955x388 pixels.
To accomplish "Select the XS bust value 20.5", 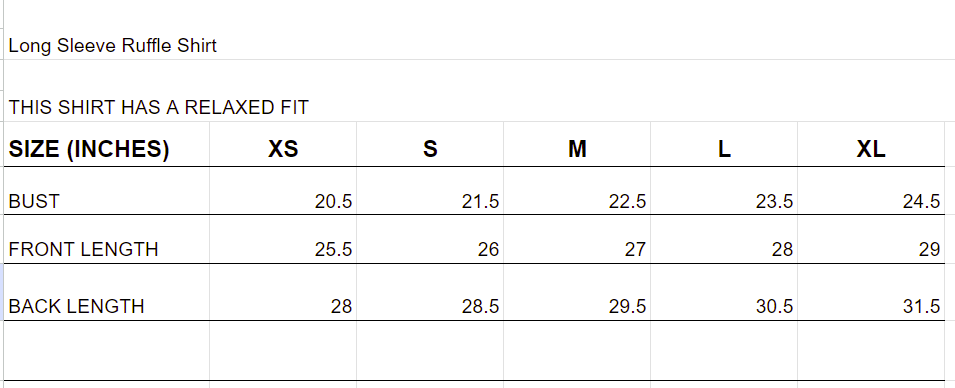I will [x=283, y=191].
